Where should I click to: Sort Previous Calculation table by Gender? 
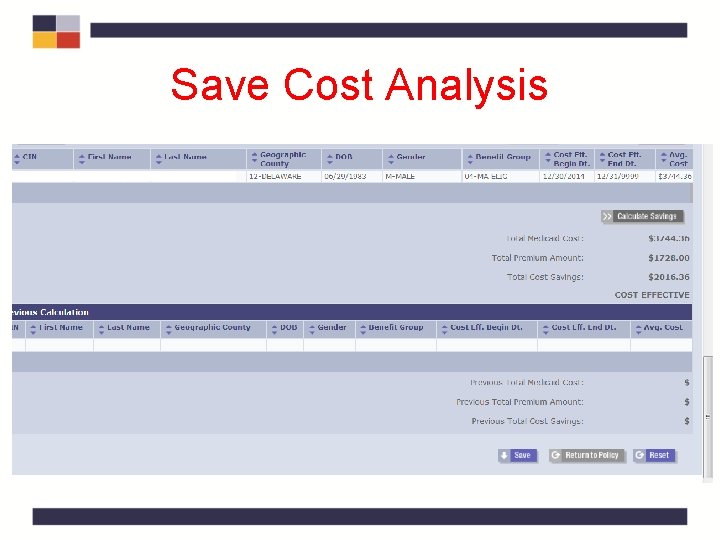point(312,329)
